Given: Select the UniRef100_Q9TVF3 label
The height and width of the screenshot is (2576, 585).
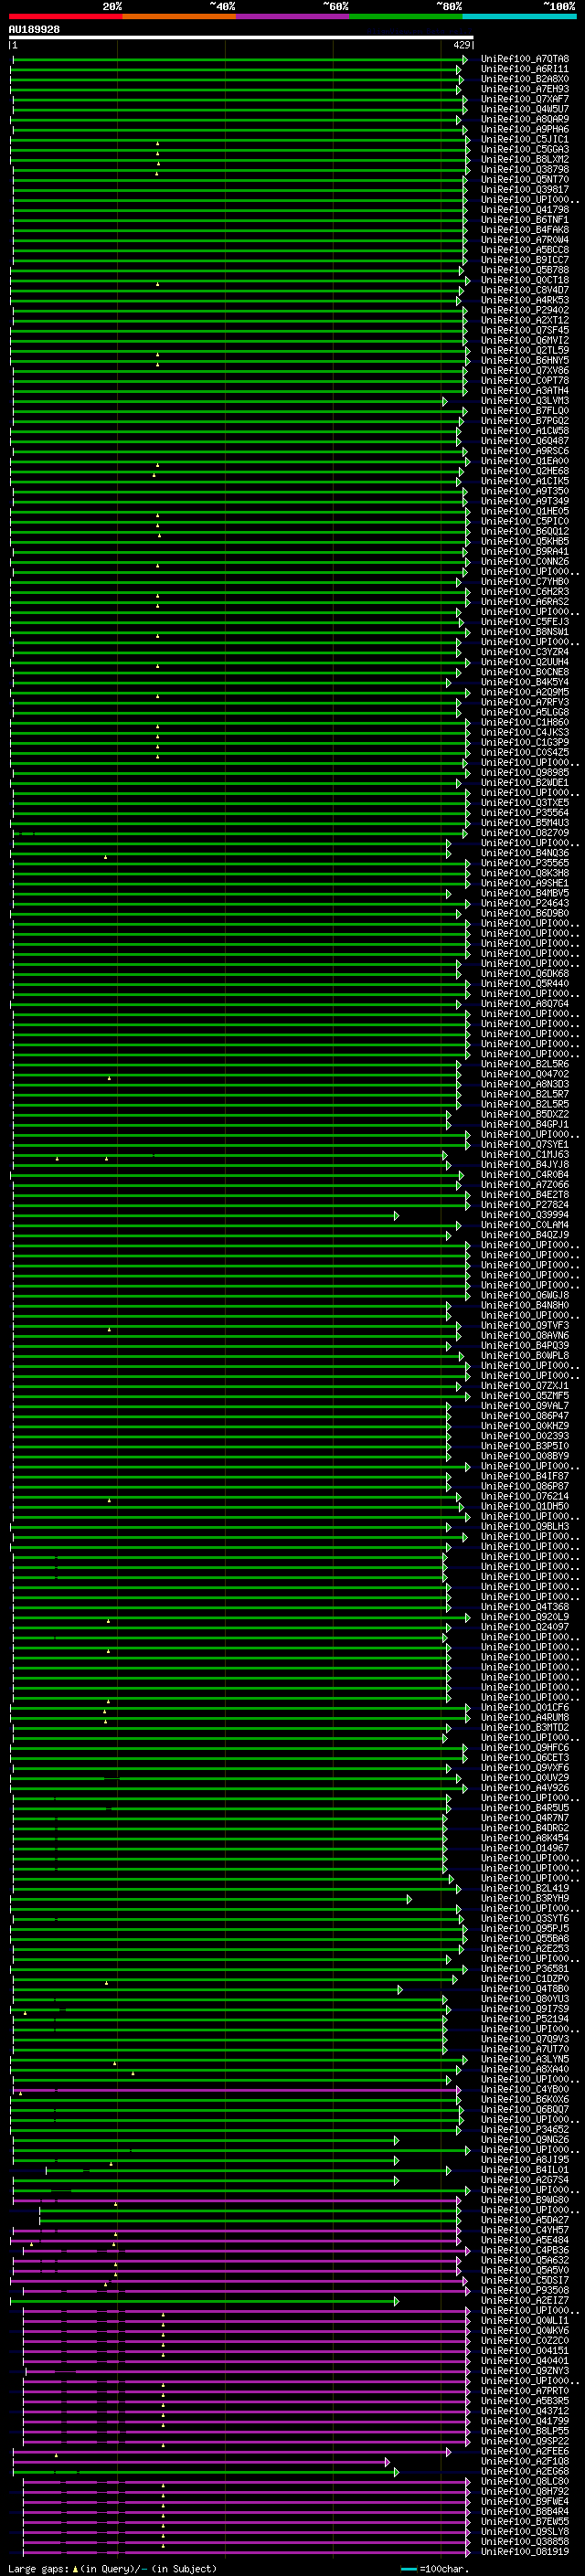Looking at the screenshot, I should [x=525, y=1325].
